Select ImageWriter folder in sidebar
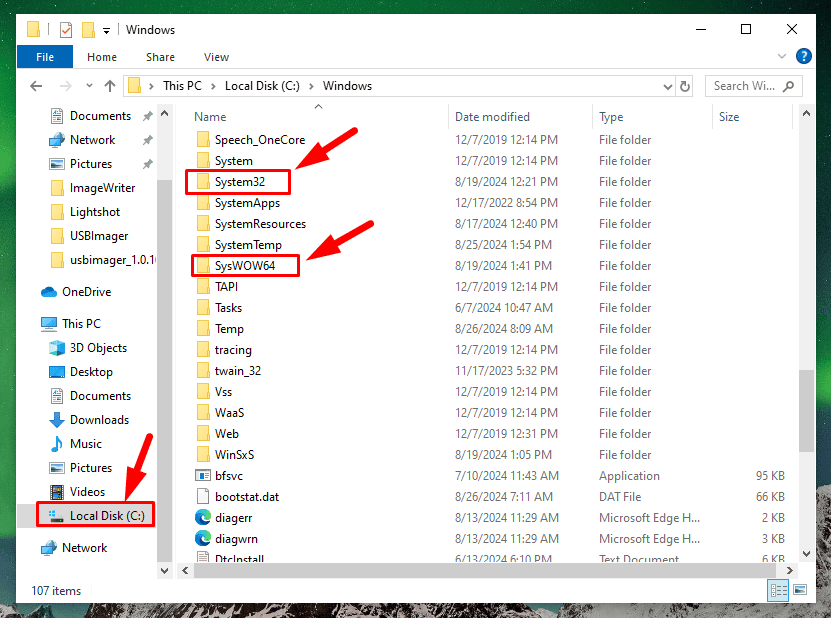831x618 pixels. tap(102, 188)
